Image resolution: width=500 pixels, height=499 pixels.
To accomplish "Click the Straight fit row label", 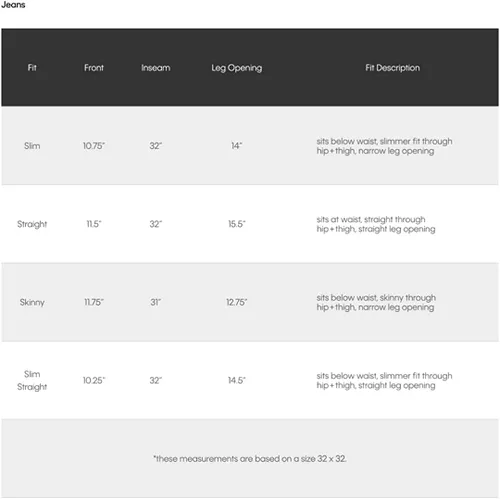I will 32,224.
